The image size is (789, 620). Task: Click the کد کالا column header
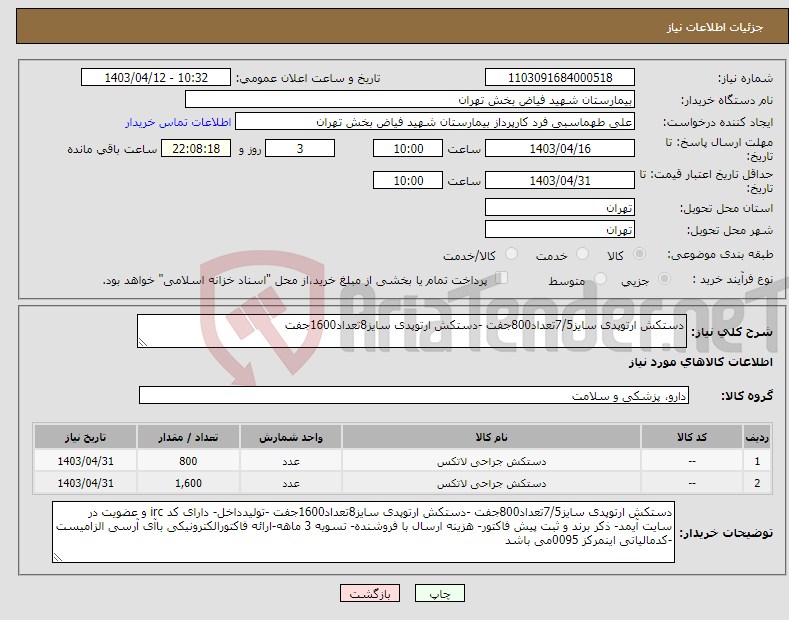coord(692,437)
